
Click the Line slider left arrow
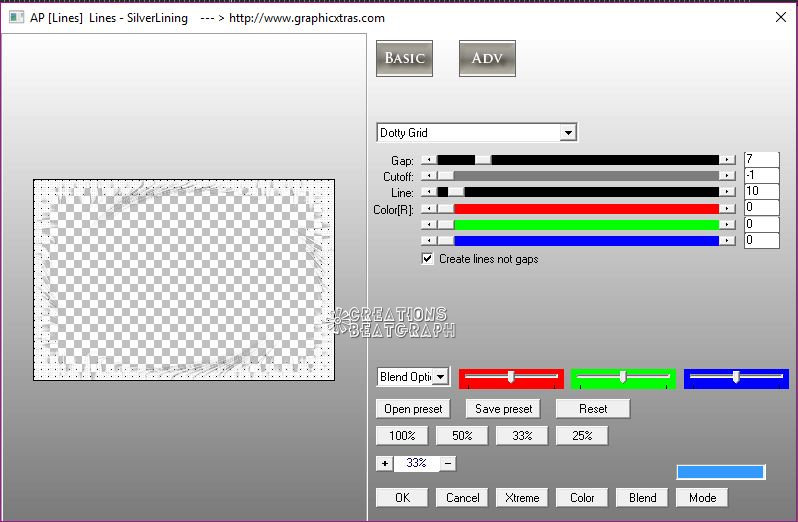click(x=429, y=192)
